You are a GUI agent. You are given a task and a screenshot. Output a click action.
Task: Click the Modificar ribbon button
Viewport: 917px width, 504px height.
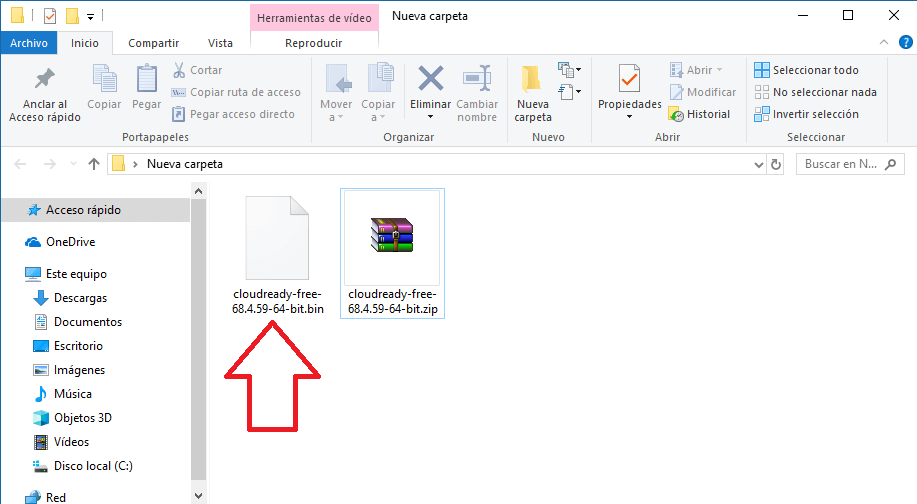click(702, 92)
